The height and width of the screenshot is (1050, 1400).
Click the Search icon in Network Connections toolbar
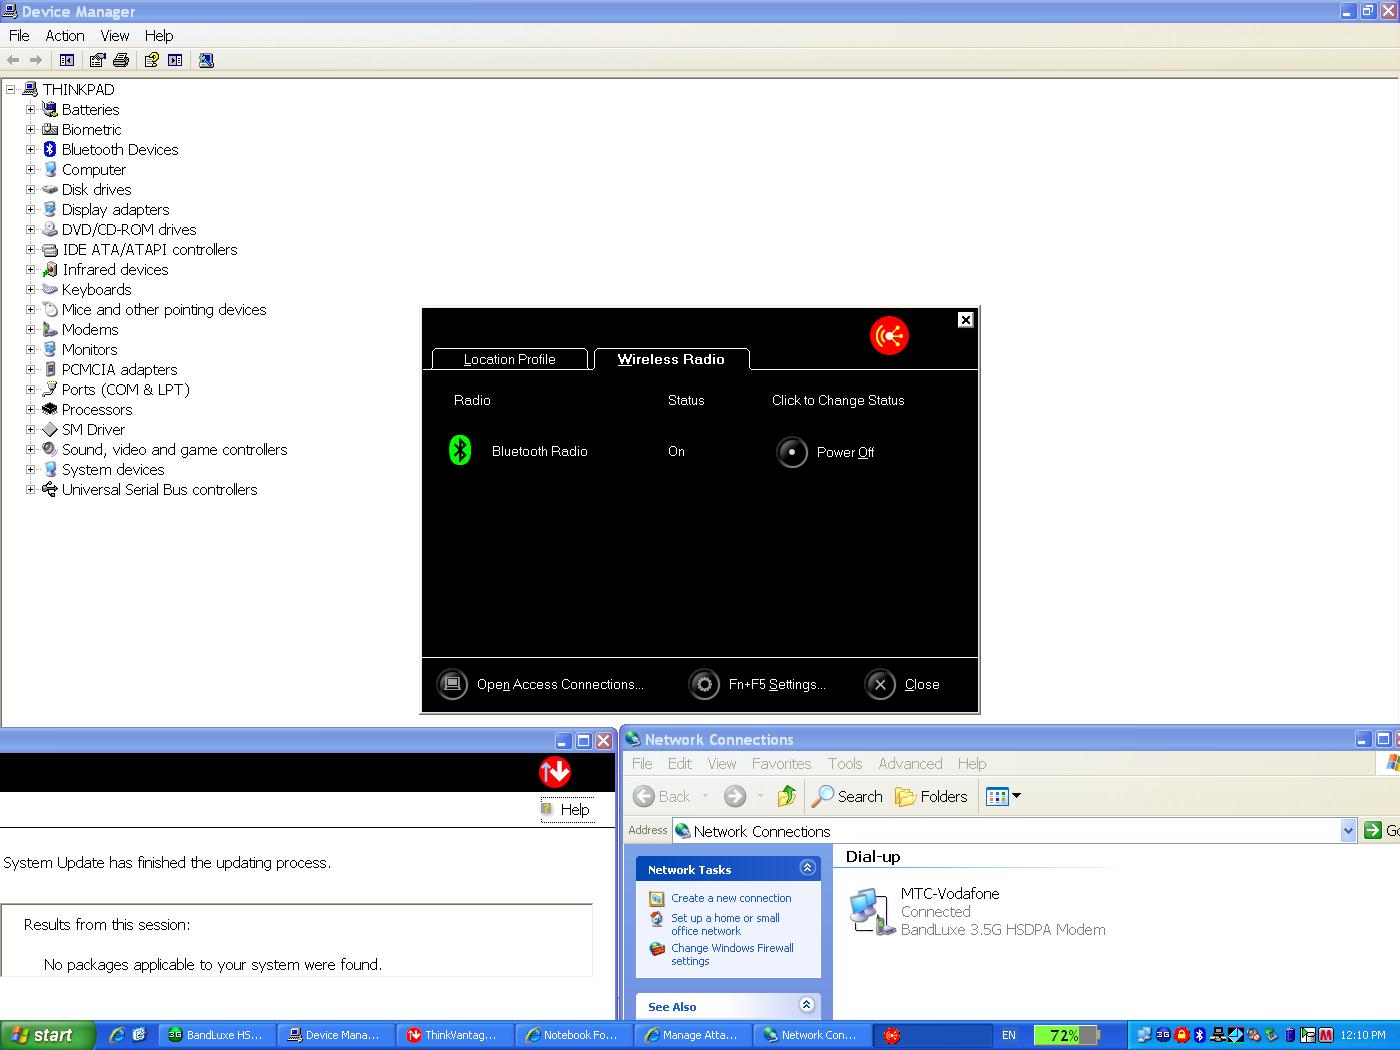tap(823, 796)
